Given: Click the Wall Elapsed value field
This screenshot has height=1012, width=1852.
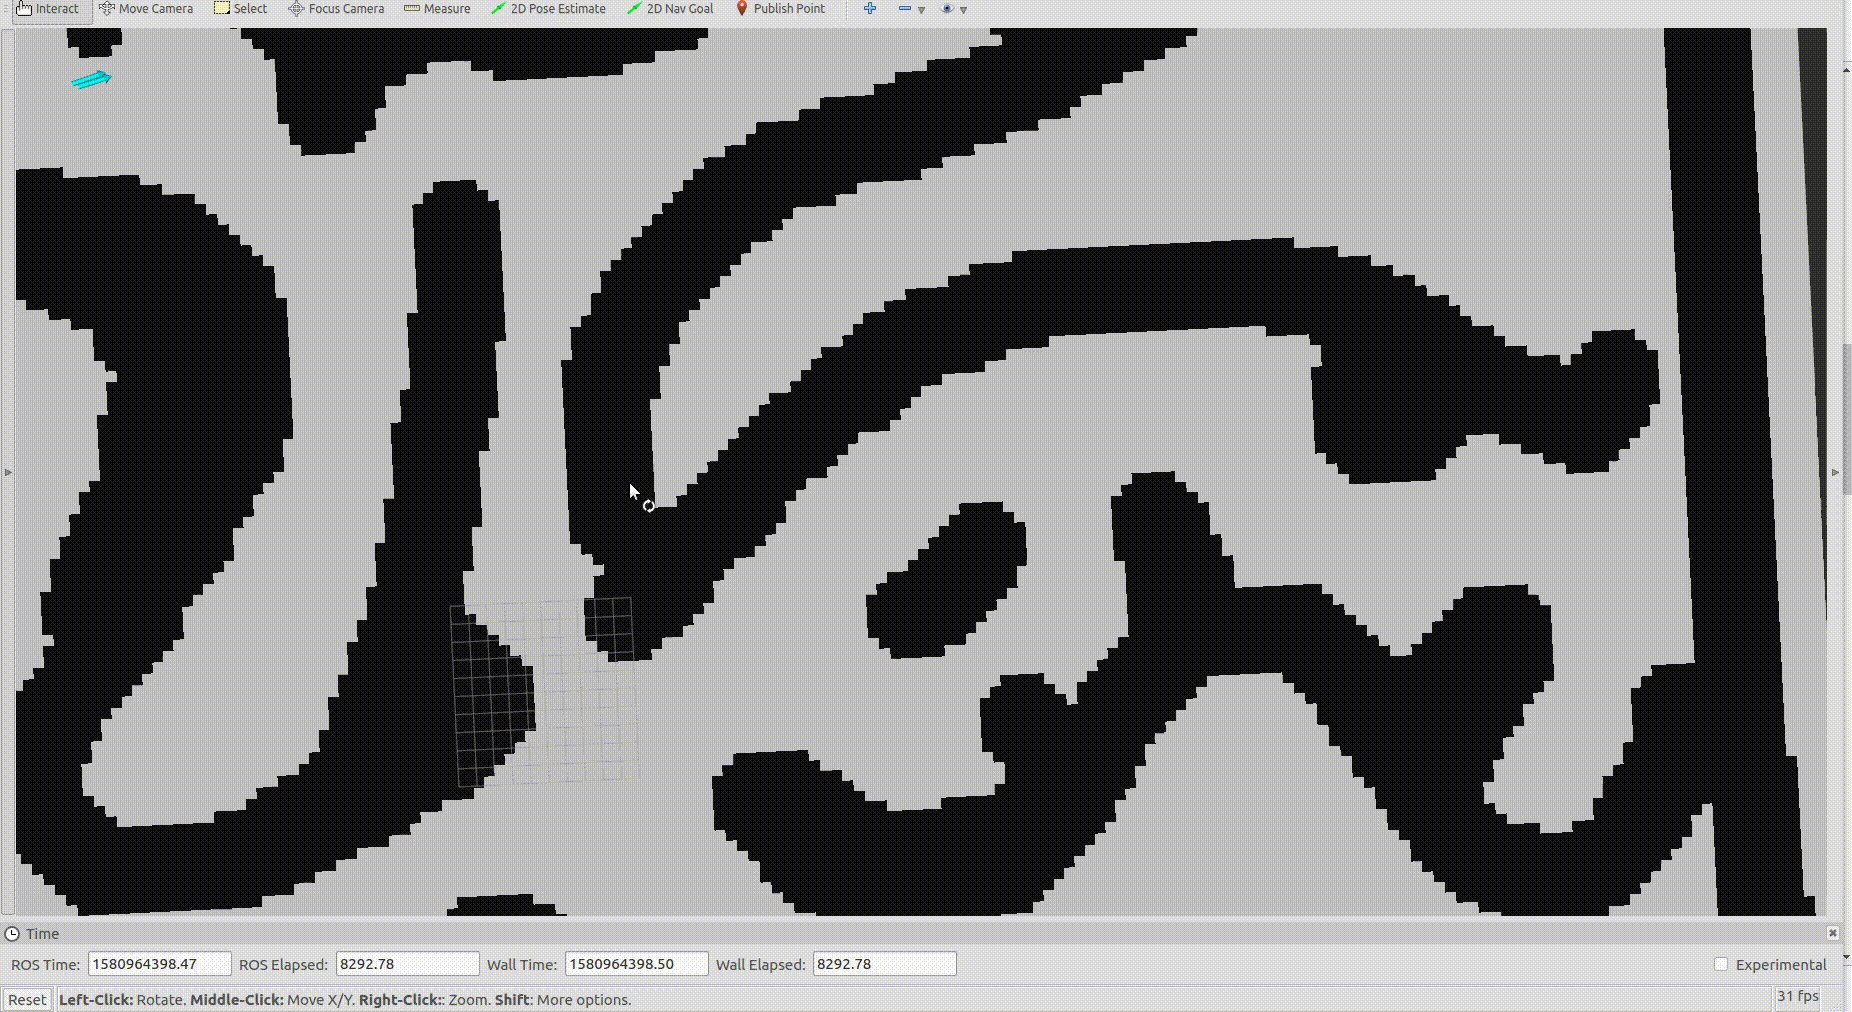Looking at the screenshot, I should pyautogui.click(x=884, y=964).
